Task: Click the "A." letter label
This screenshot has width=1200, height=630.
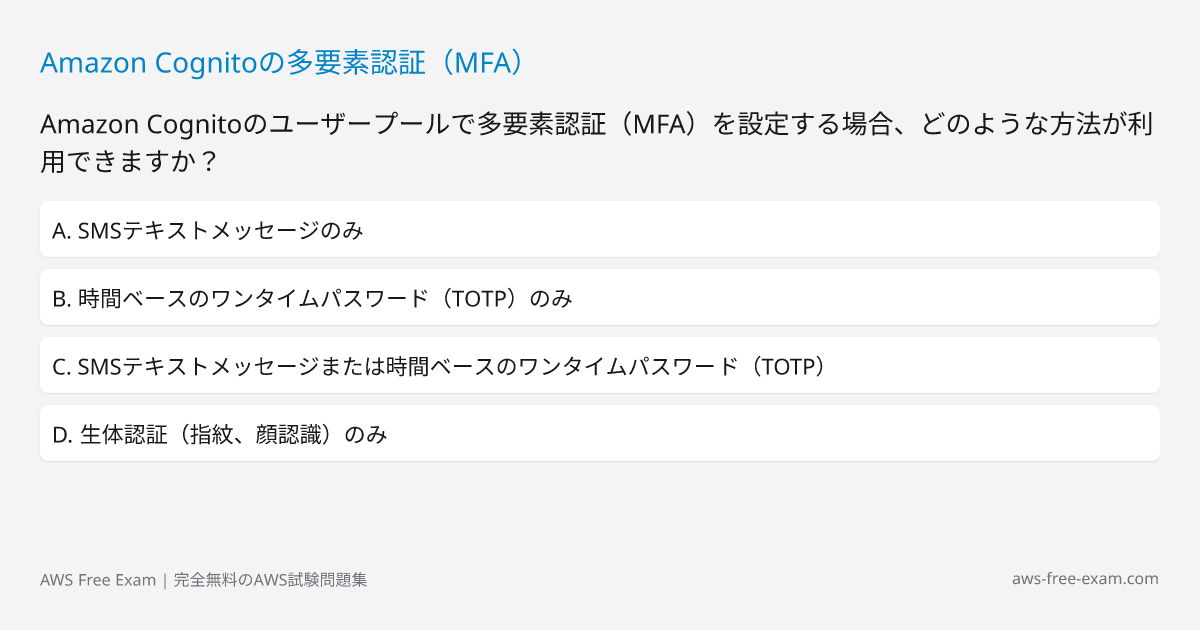Action: pos(62,231)
